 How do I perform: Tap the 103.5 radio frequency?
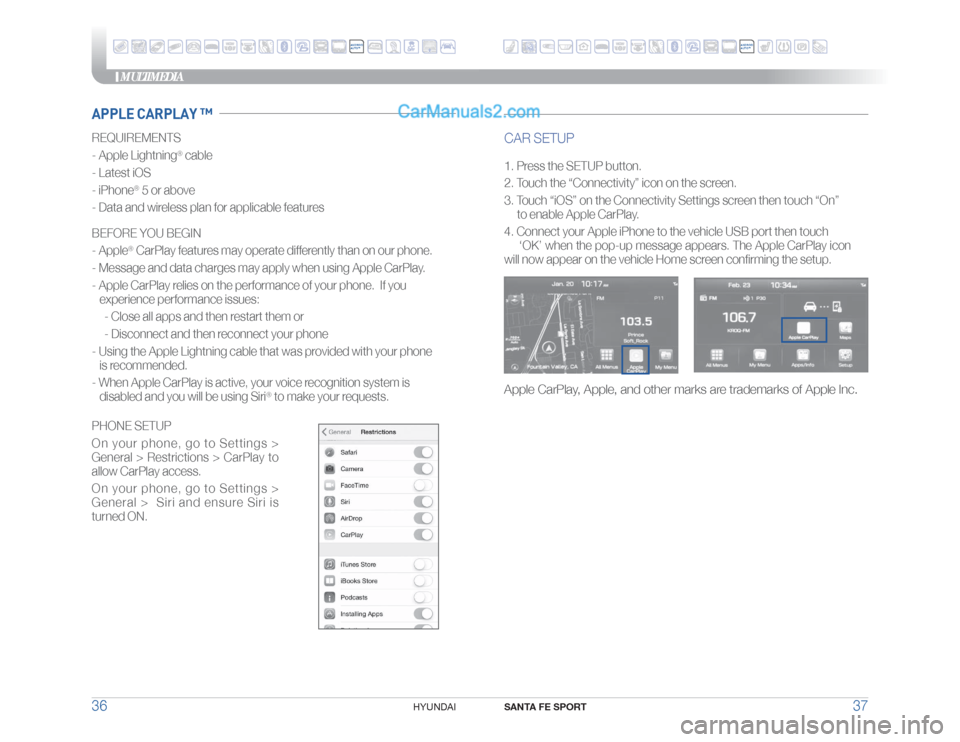coord(636,321)
